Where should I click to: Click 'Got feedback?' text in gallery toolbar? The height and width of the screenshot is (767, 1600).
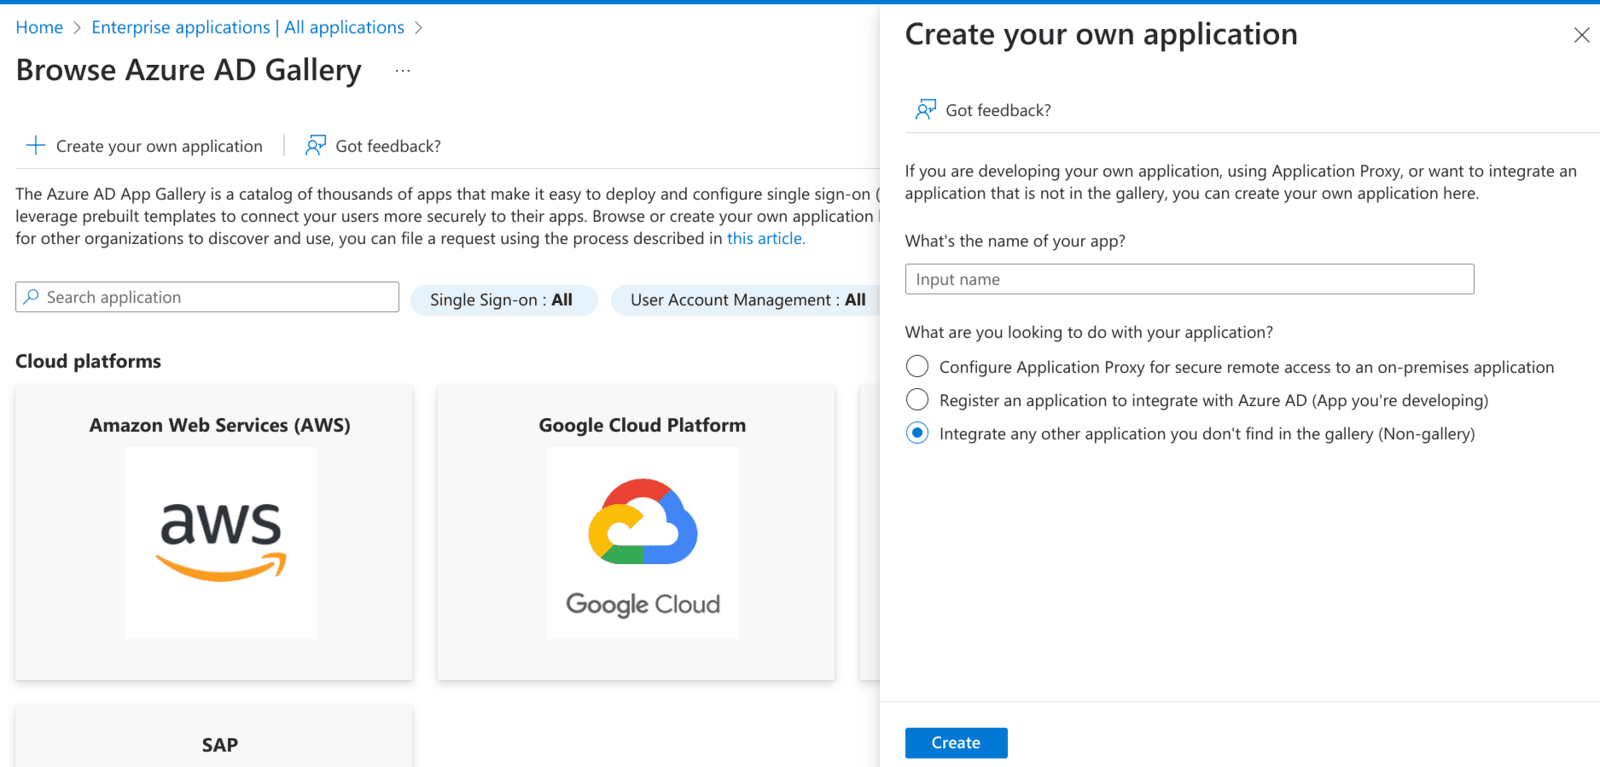(388, 146)
